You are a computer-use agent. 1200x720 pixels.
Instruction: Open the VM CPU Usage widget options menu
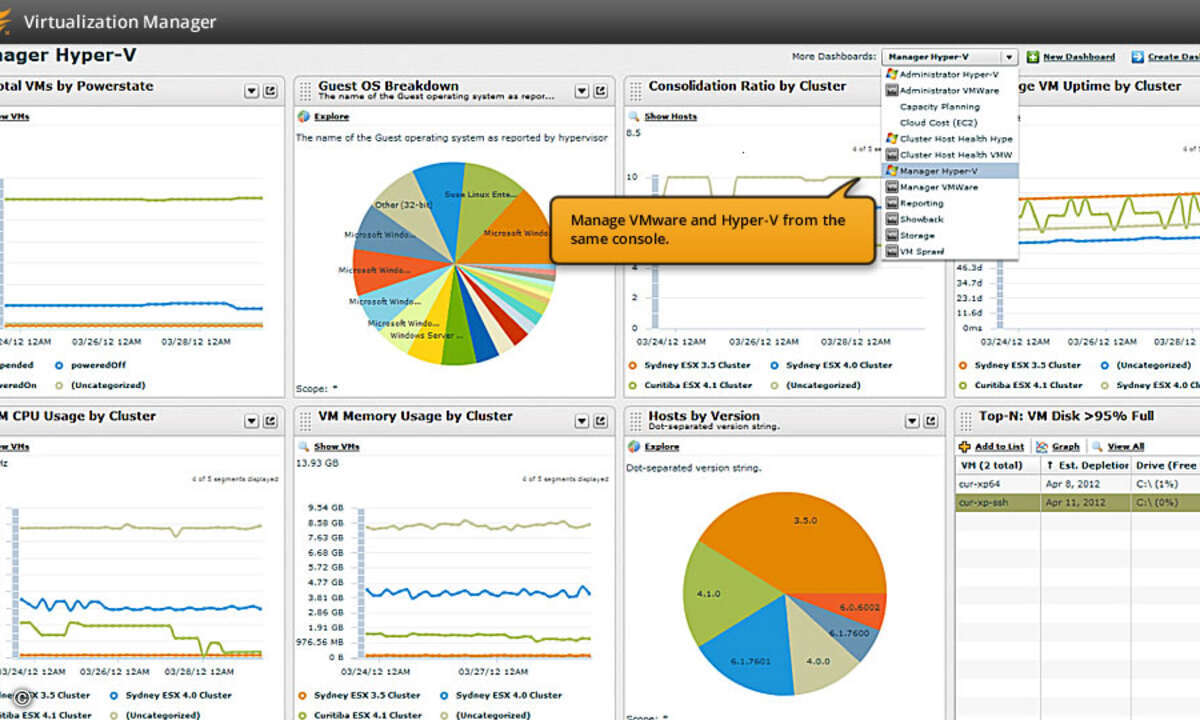(x=252, y=421)
